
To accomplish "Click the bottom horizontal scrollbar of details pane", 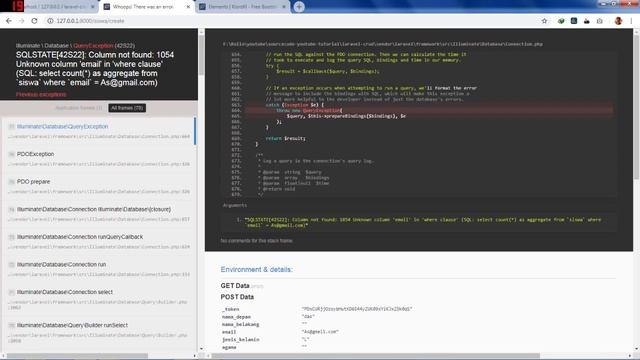I will [376, 356].
